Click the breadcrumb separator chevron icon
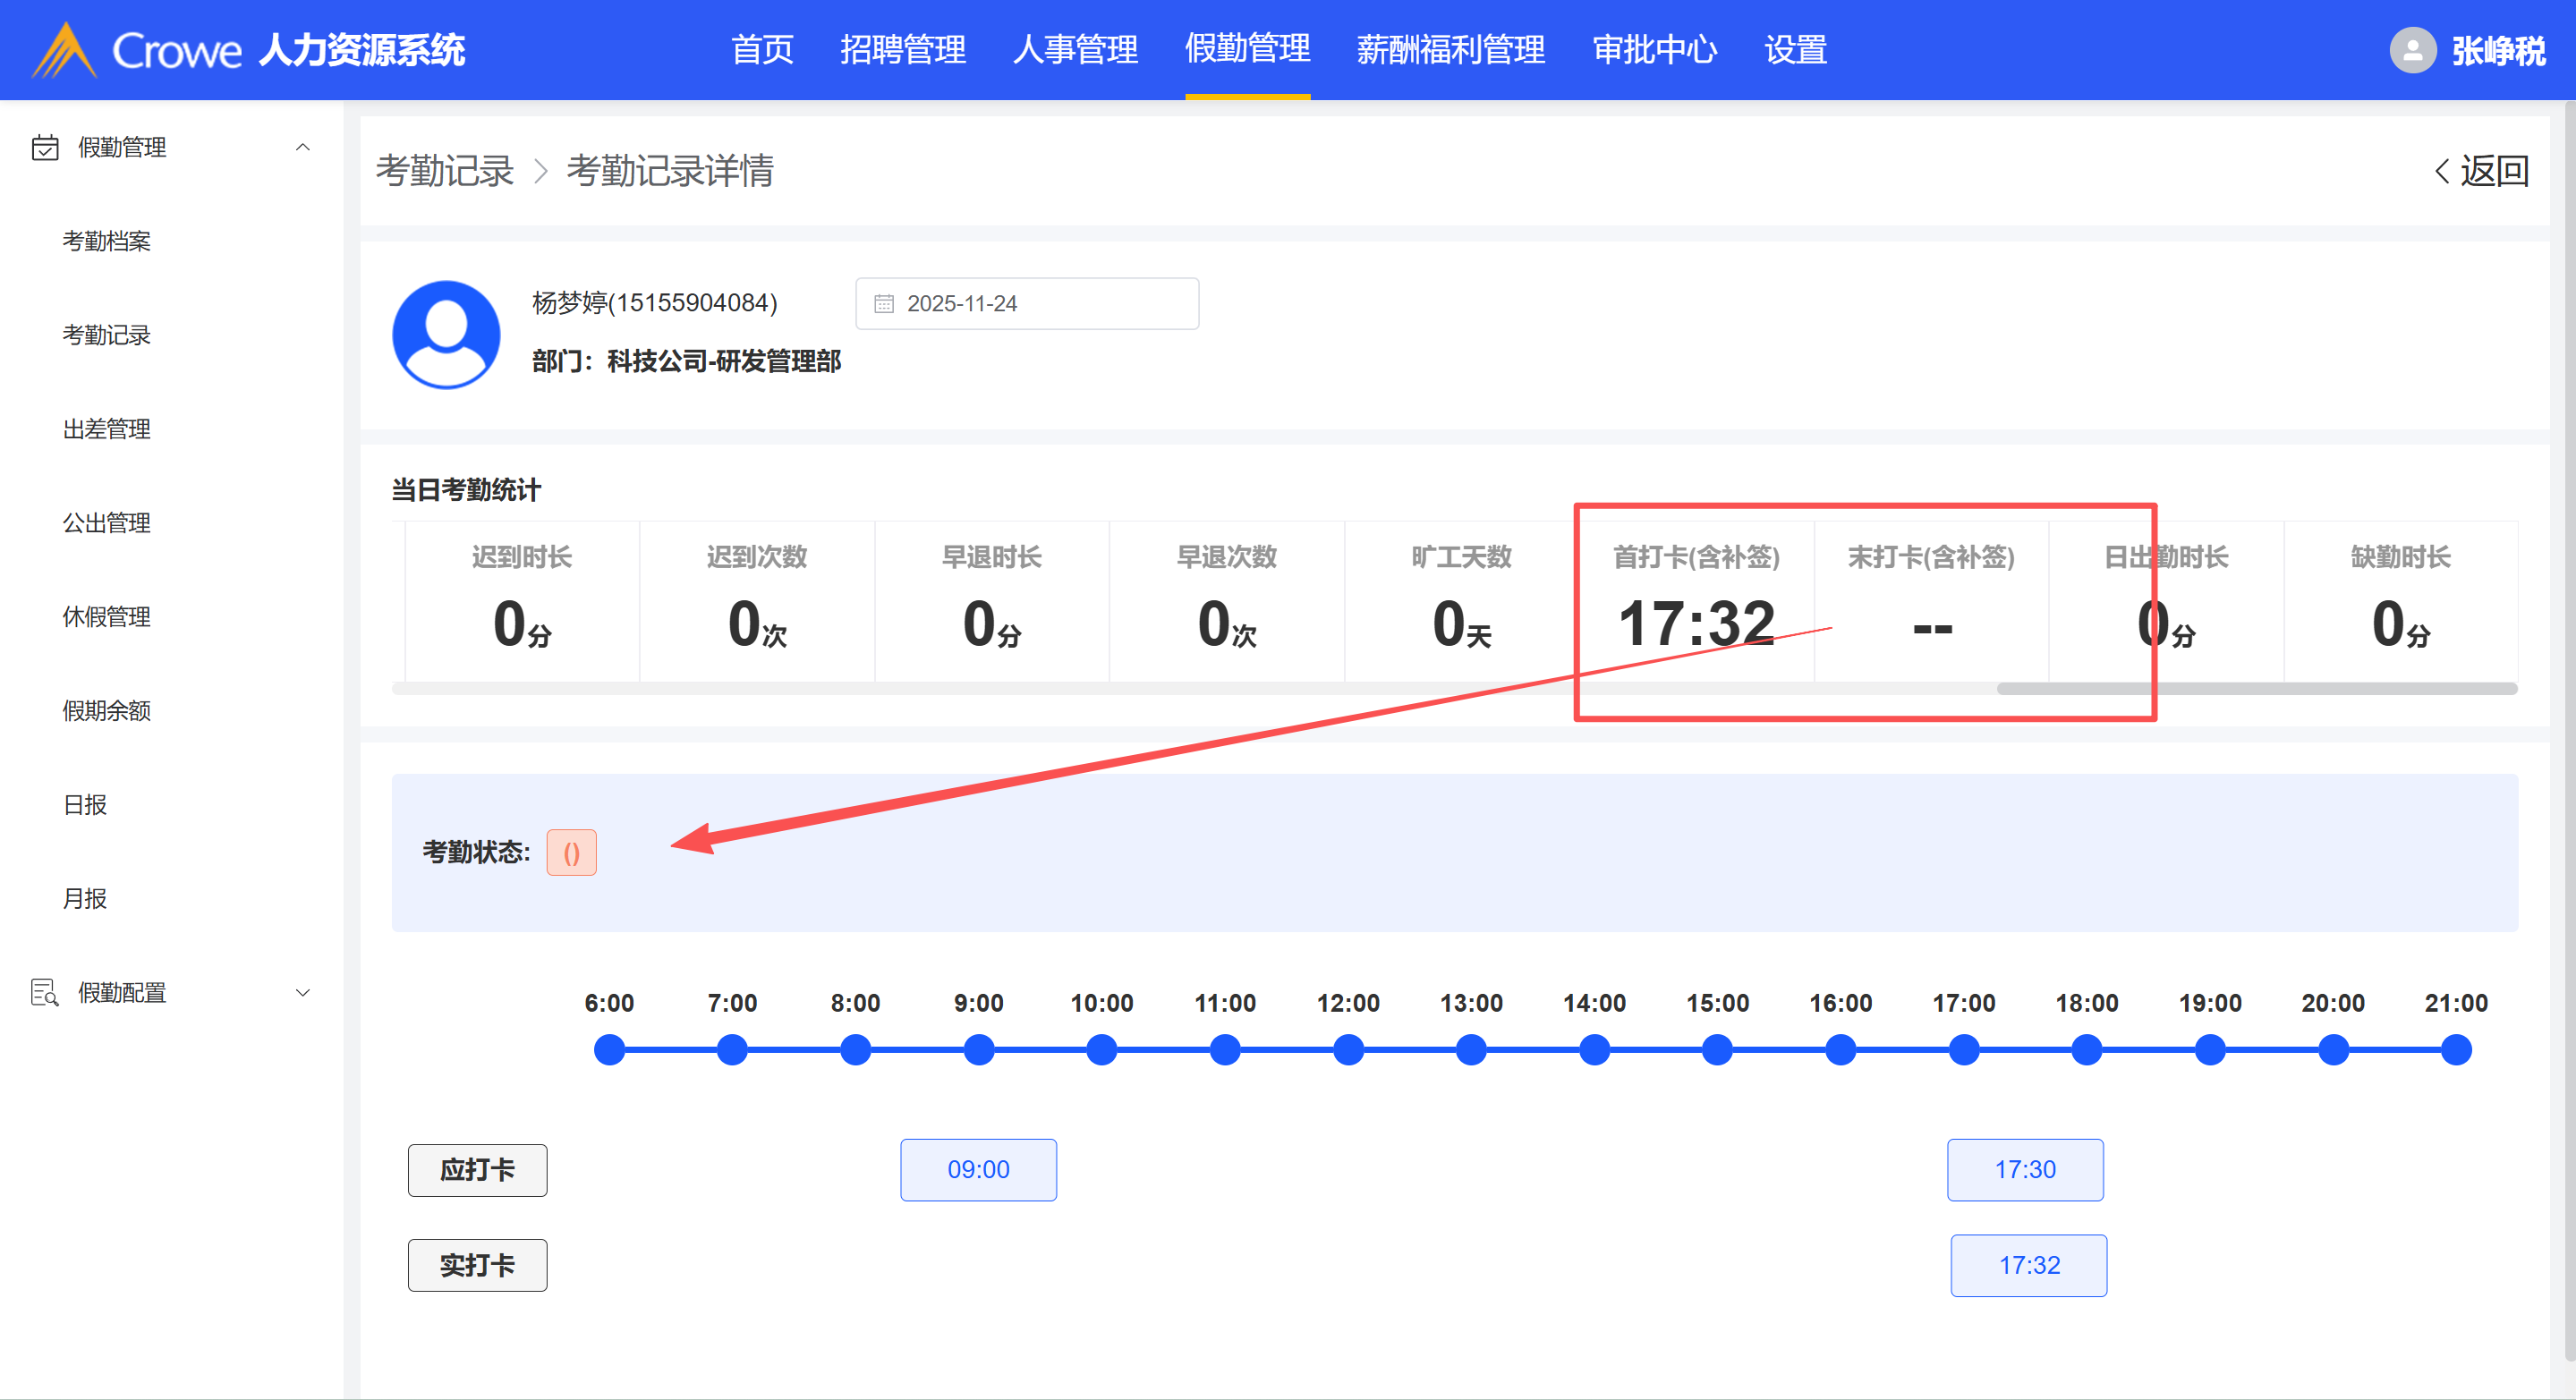Viewport: 2576px width, 1400px height. point(541,171)
